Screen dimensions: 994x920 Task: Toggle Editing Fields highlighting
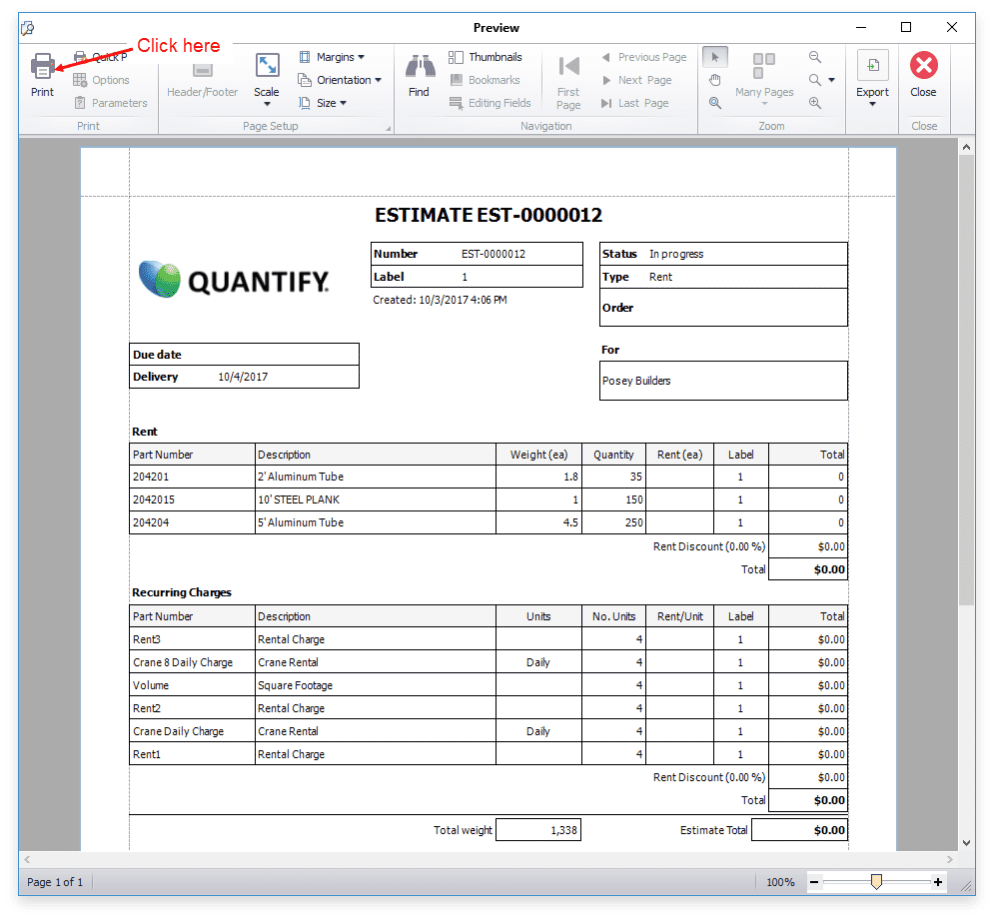pyautogui.click(x=490, y=103)
